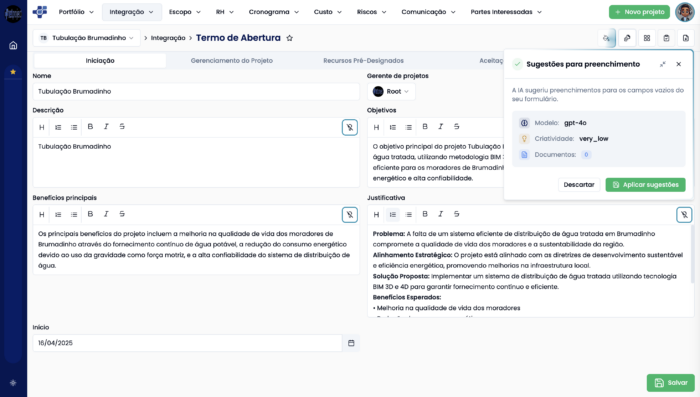The image size is (700, 397).
Task: Click inside the Descrição text area
Action: [x=196, y=162]
